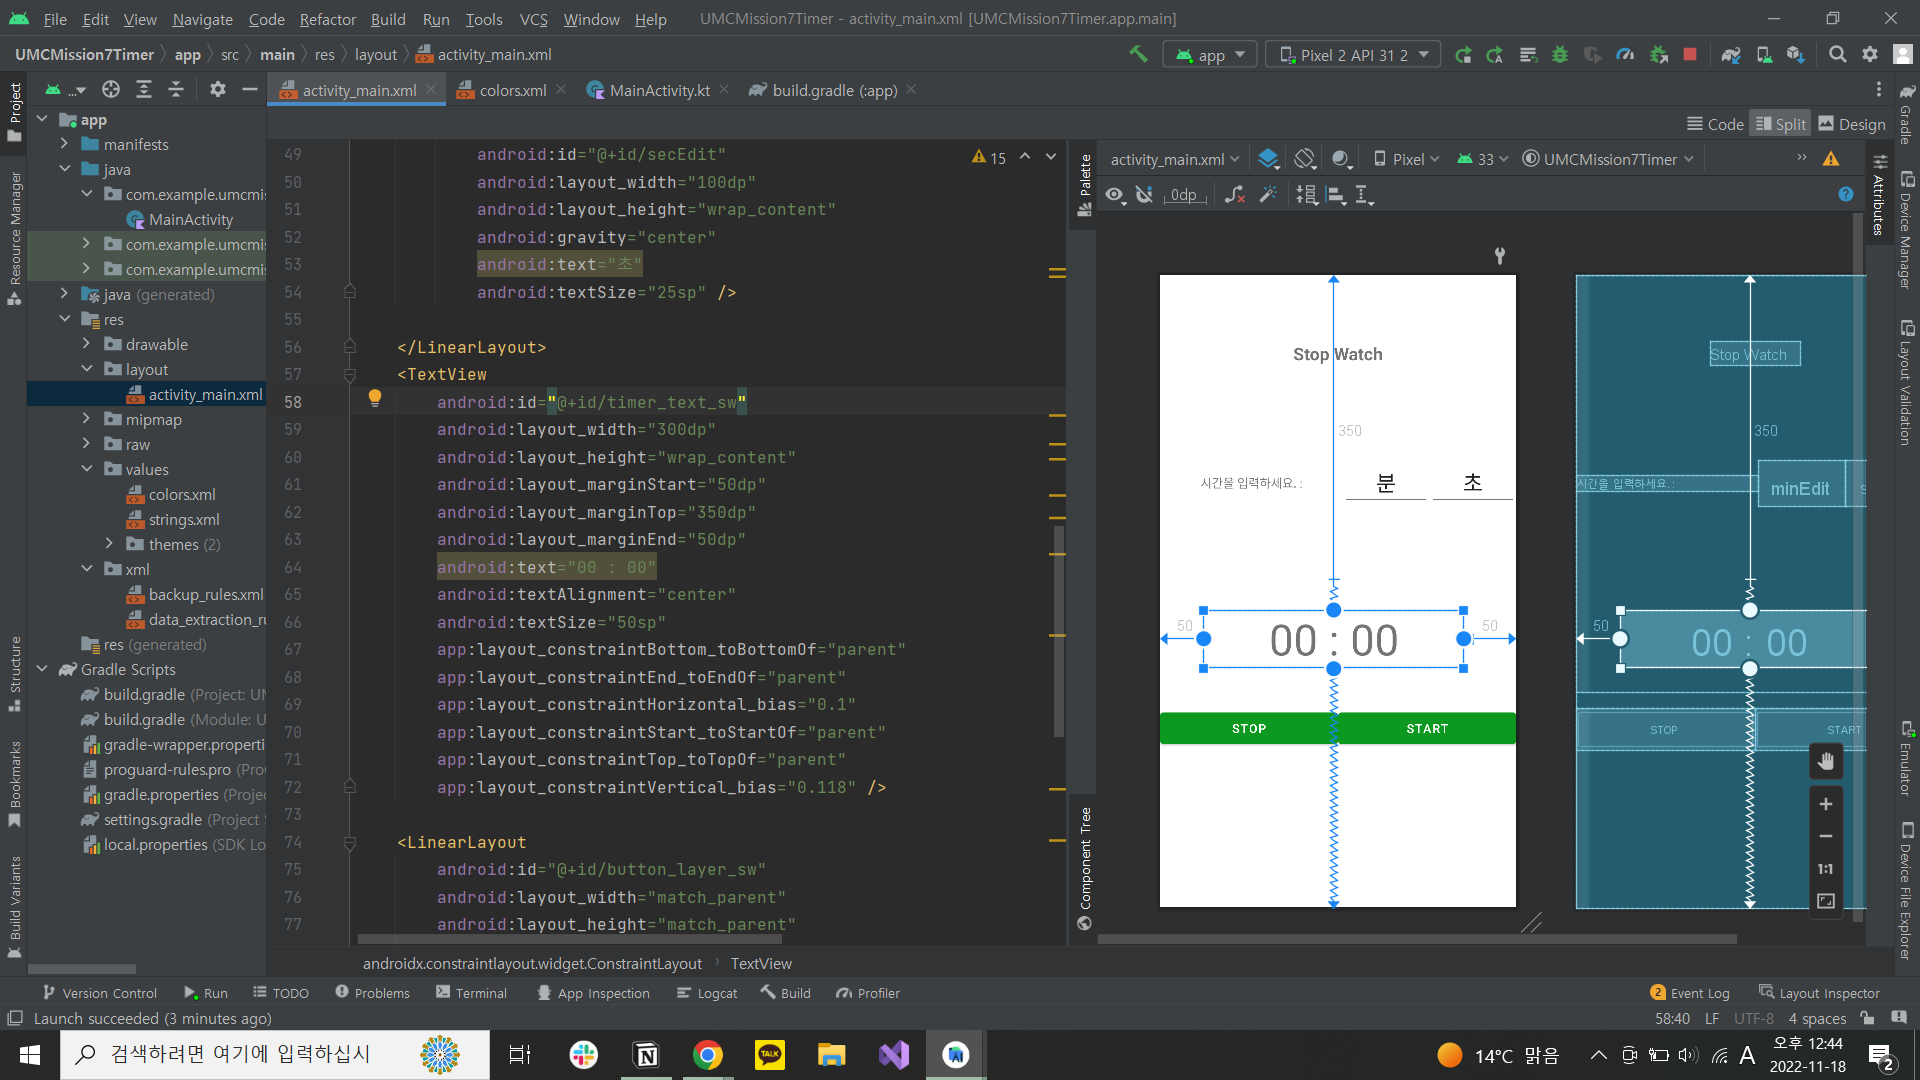Click the Profile app gauge icon

[1625, 55]
